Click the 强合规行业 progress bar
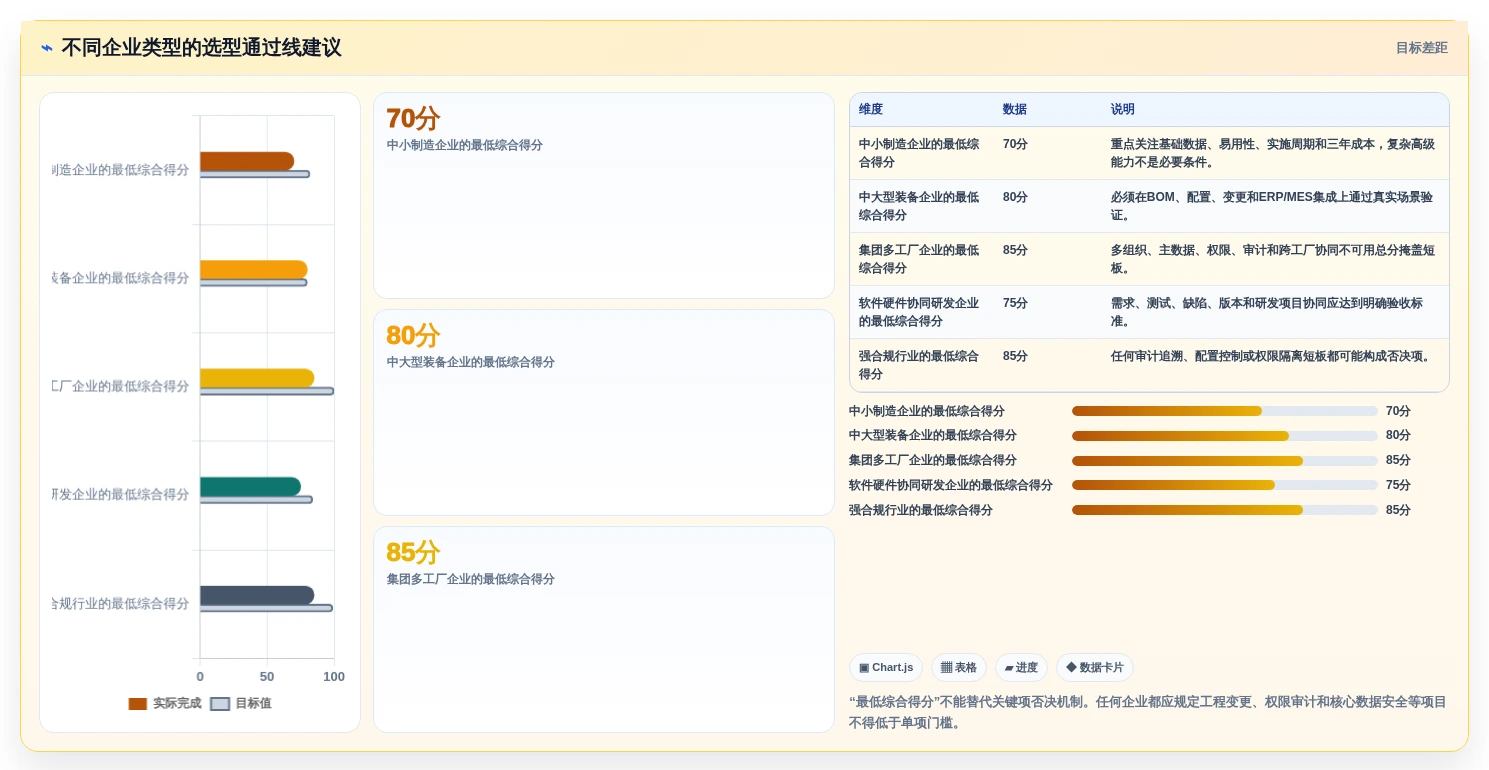The width and height of the screenshot is (1489, 770). click(x=1225, y=510)
